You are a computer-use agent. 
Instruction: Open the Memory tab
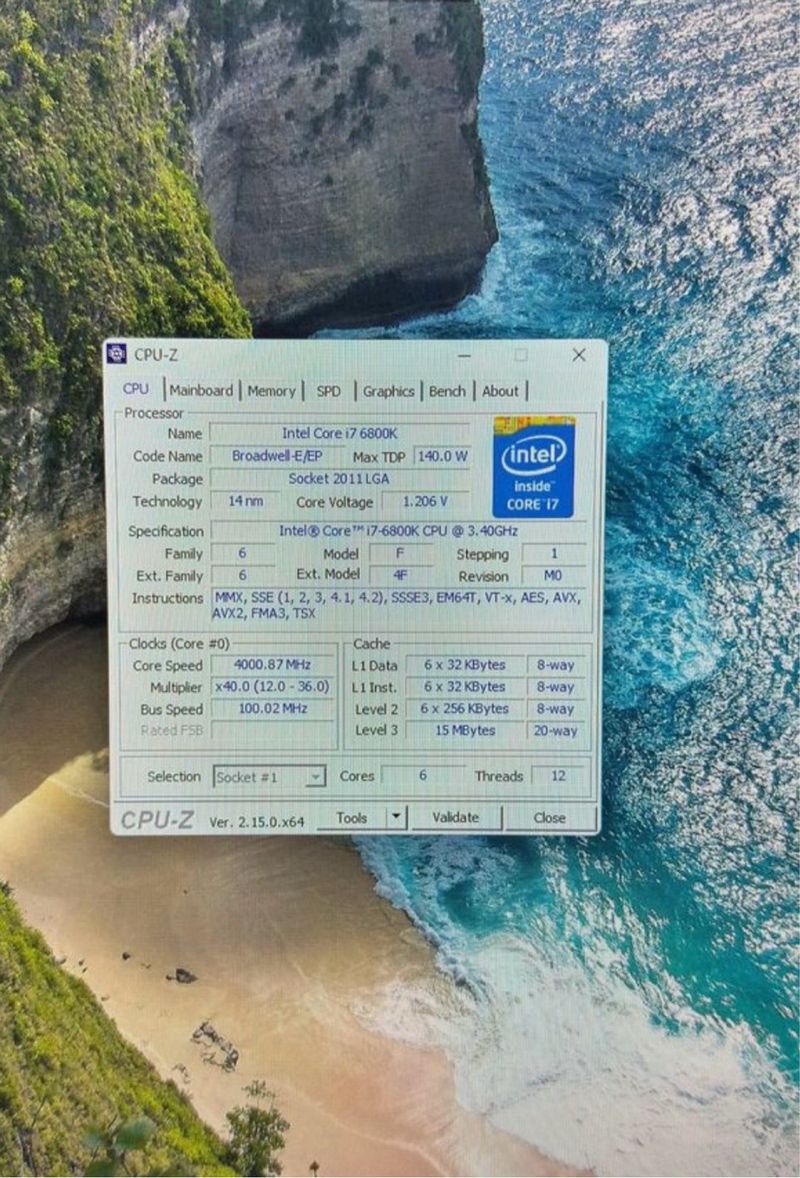point(271,391)
